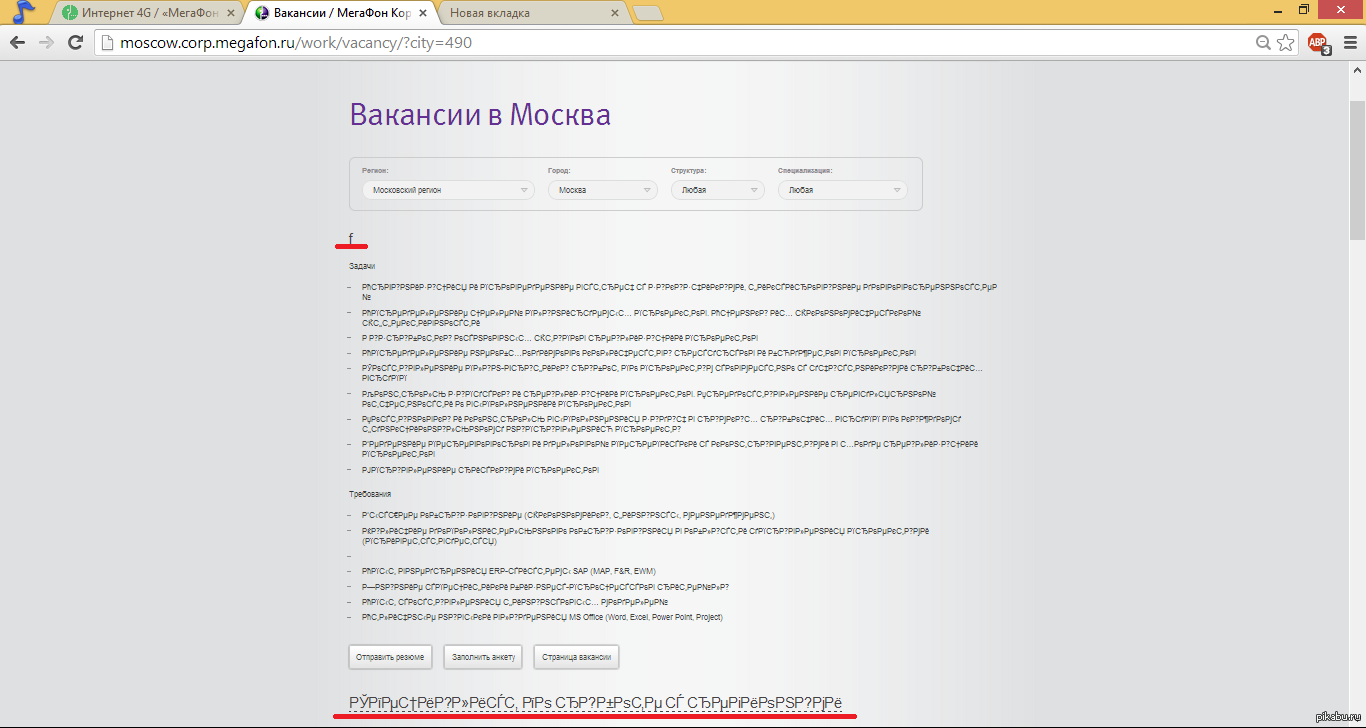1366x728 pixels.
Task: Click the Вакансии в Москва heading
Action: pos(480,114)
